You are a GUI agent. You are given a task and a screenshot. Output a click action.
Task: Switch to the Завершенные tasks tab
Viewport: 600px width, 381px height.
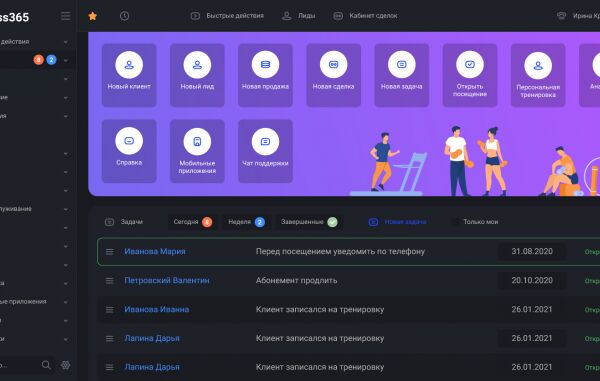tap(309, 222)
